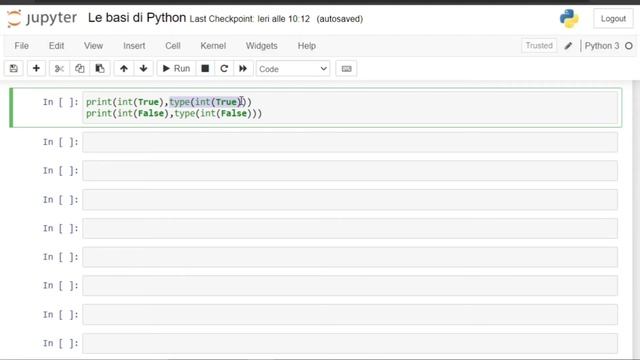The height and width of the screenshot is (360, 640).
Task: Open the Widgets menu
Action: 262,46
